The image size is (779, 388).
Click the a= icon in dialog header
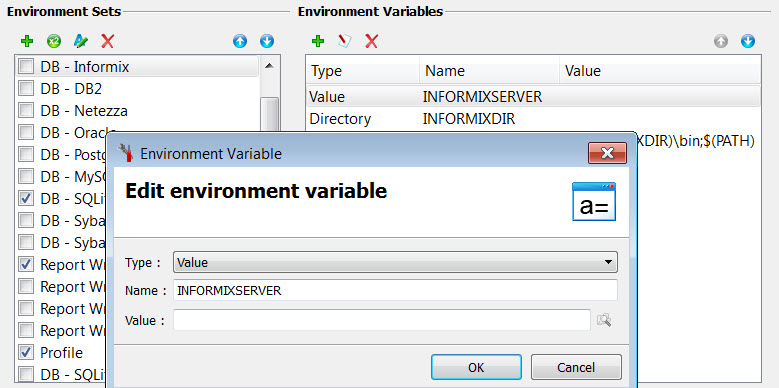click(x=594, y=201)
